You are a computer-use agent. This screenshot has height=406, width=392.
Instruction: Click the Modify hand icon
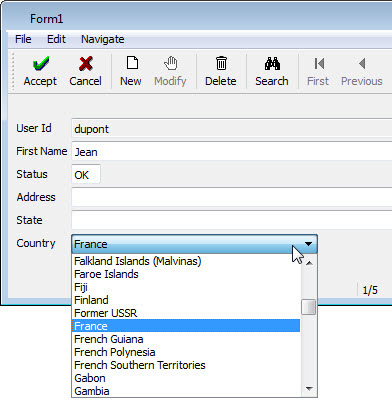click(171, 63)
